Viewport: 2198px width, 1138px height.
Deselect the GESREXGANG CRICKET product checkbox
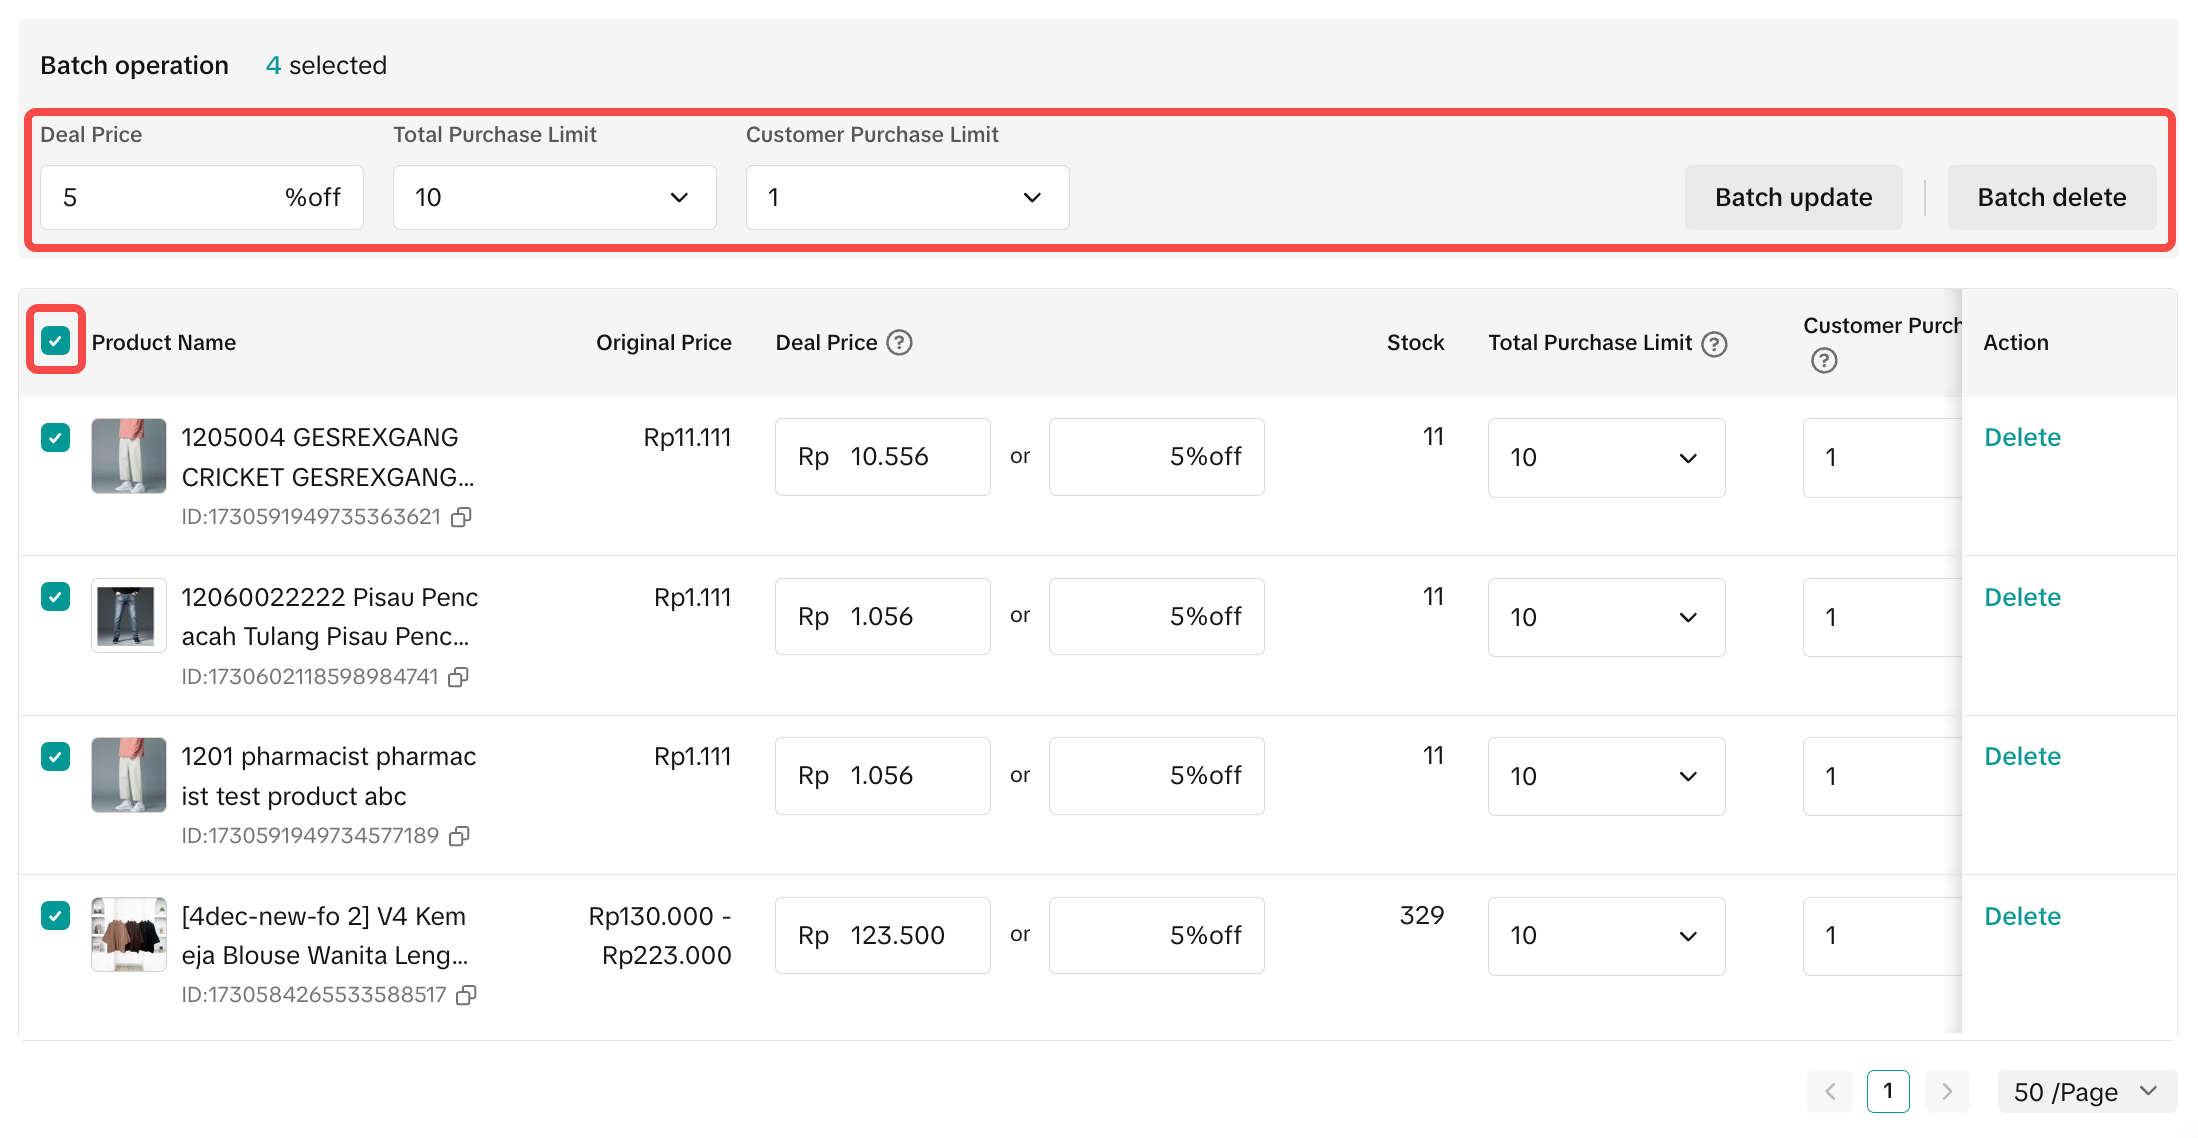pos(56,437)
